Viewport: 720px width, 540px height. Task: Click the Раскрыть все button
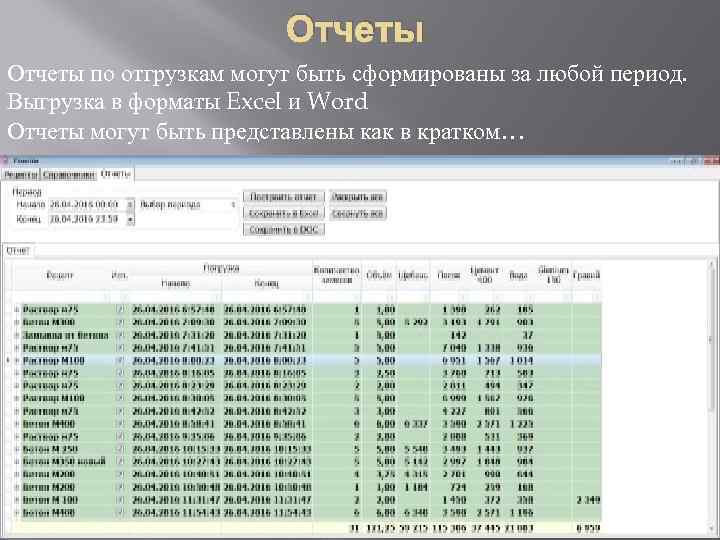(x=358, y=197)
